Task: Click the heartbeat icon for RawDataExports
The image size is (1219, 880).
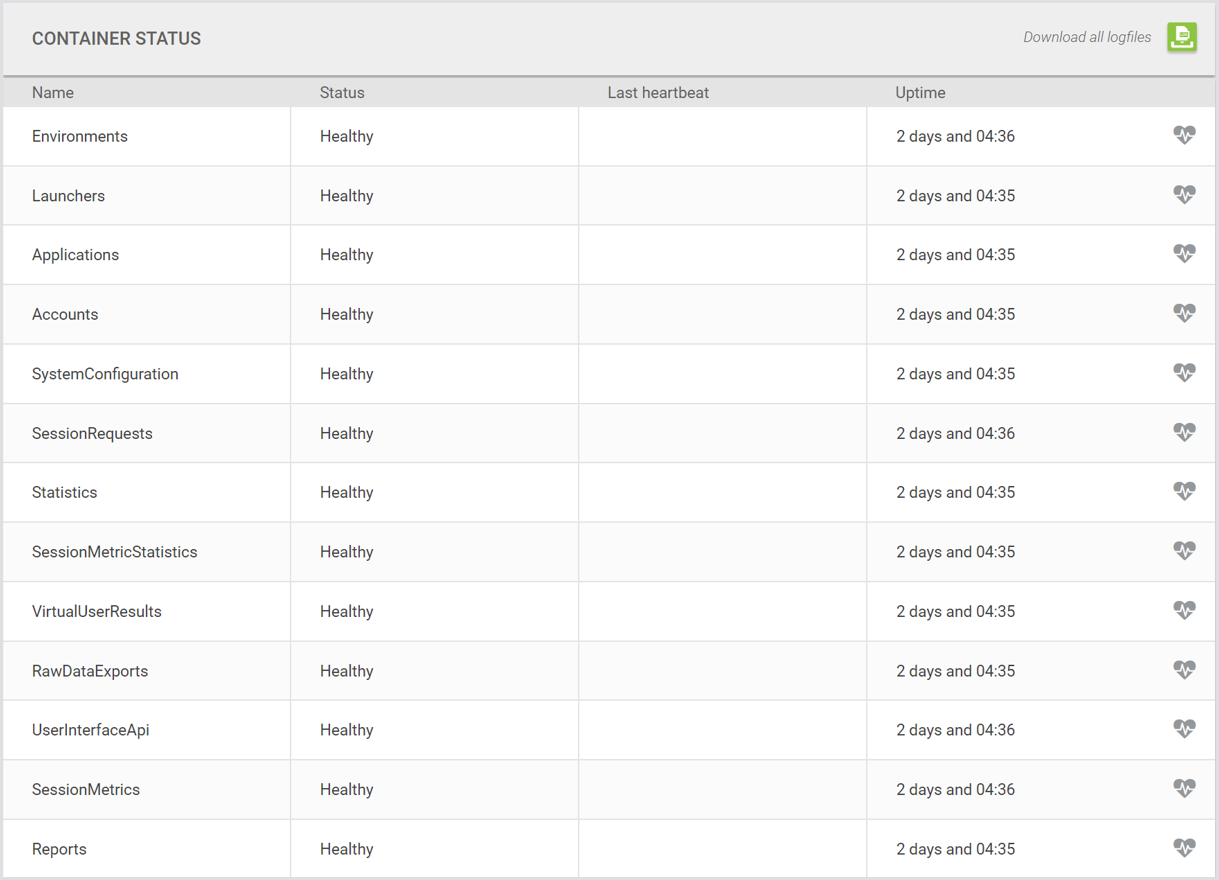Action: (1184, 670)
